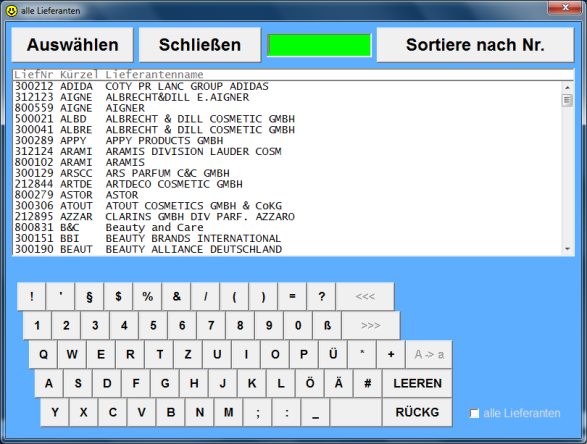The height and width of the screenshot is (444, 587).
Task: Click the Auswählen button
Action: click(x=73, y=45)
